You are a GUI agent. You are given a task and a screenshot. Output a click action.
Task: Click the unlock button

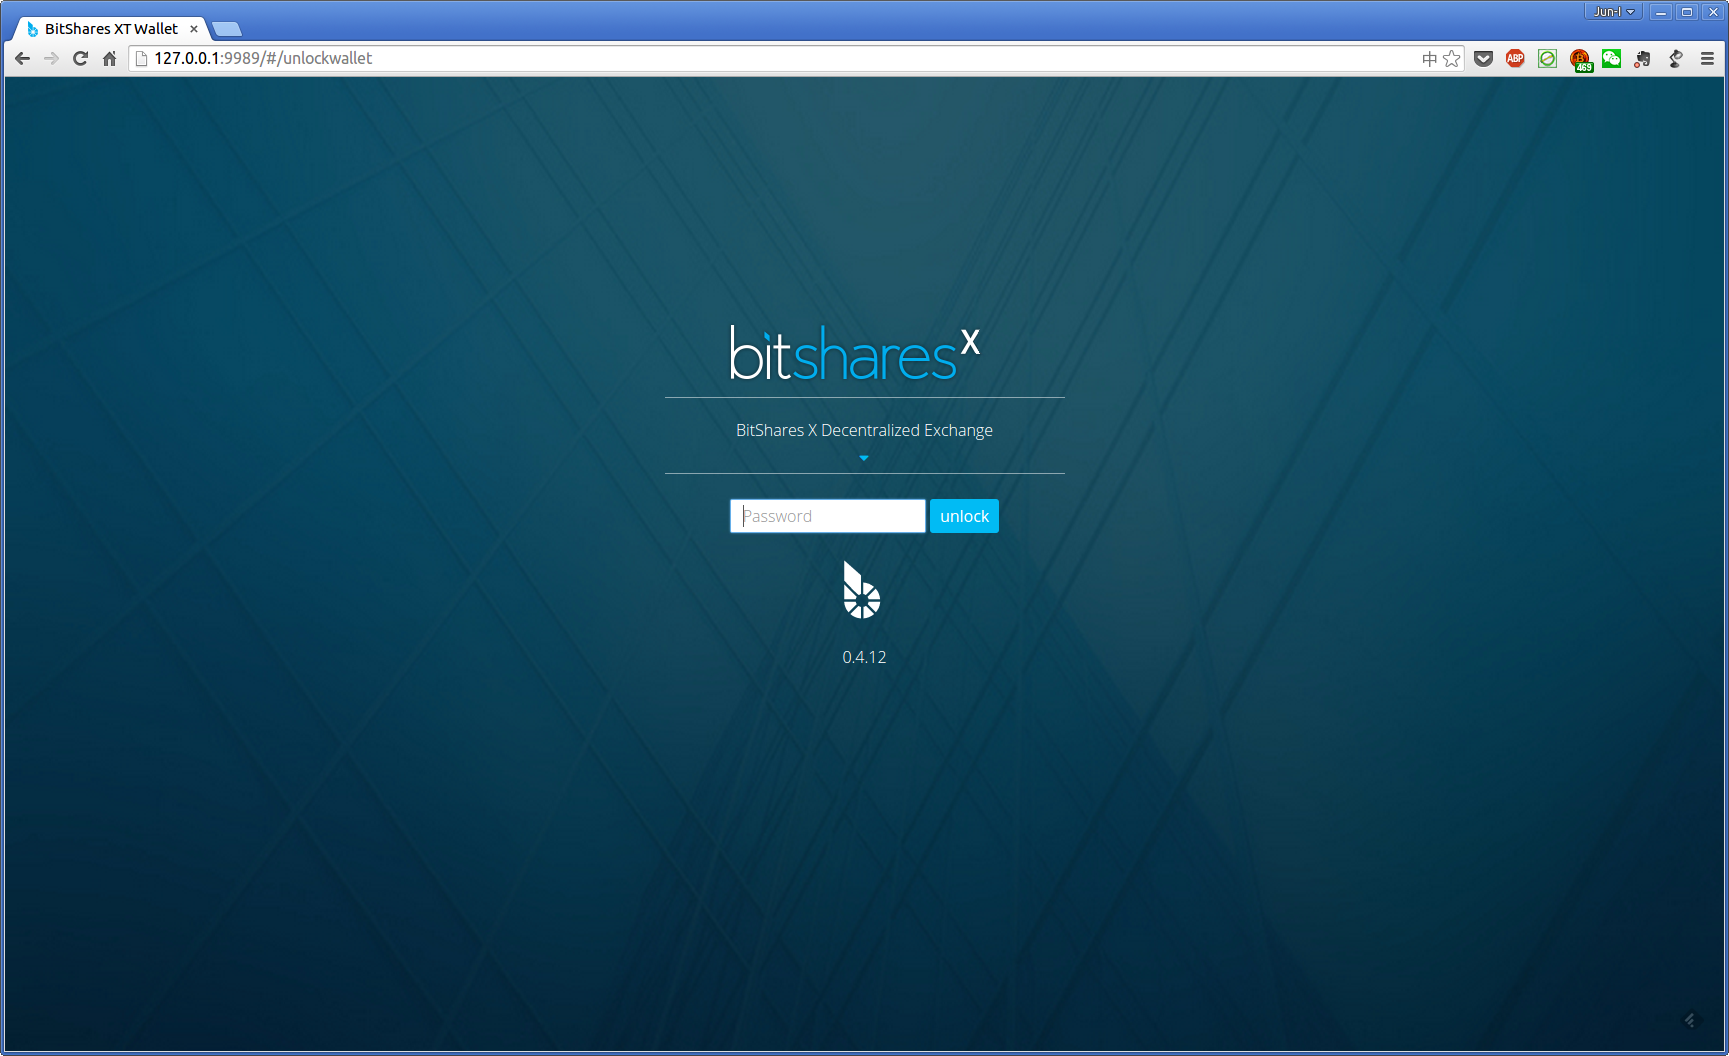(x=964, y=516)
